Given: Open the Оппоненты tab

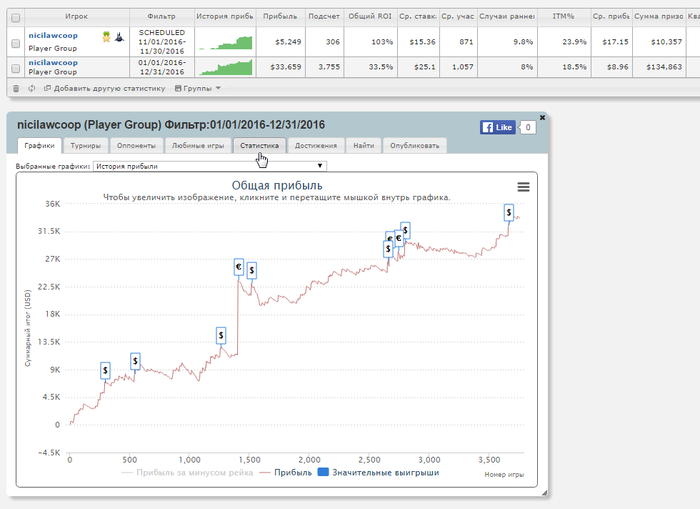Looking at the screenshot, I should [136, 146].
